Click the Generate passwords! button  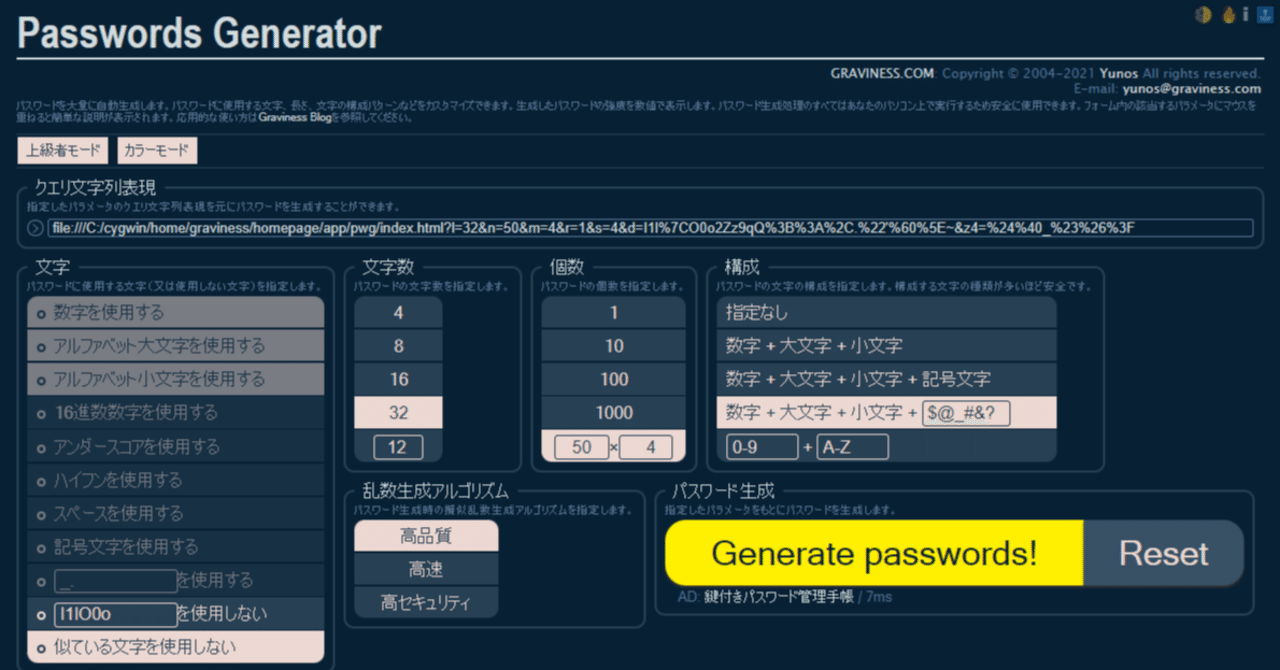pos(873,552)
